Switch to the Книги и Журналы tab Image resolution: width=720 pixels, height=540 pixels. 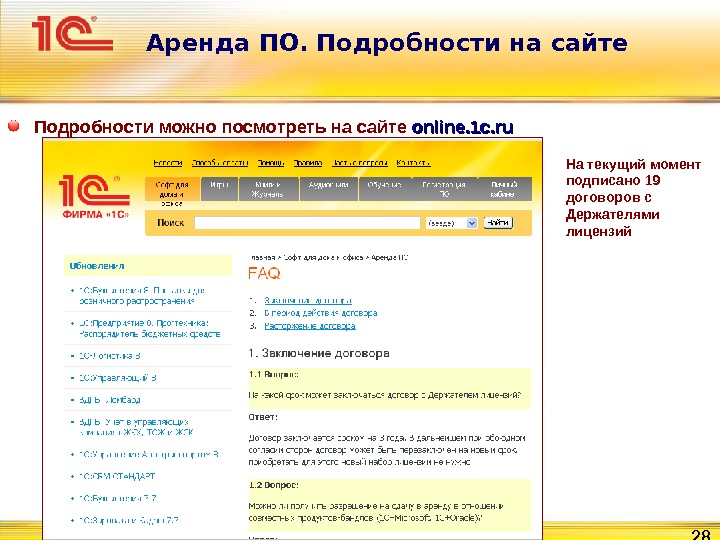click(268, 189)
